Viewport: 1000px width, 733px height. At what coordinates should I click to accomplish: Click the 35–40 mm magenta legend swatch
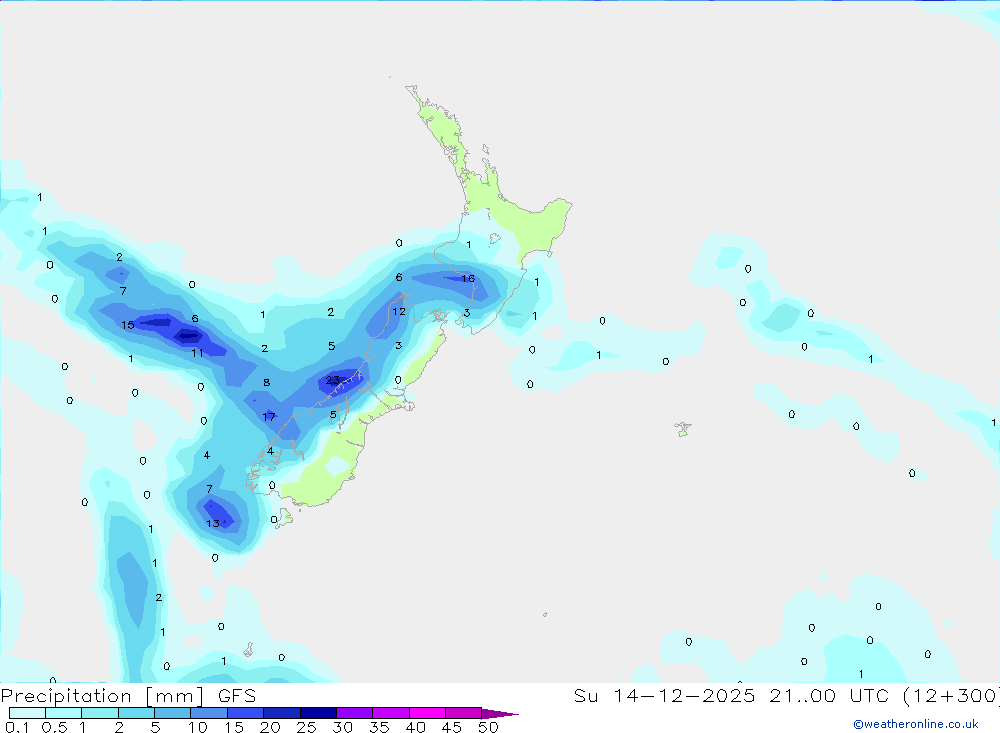[391, 713]
